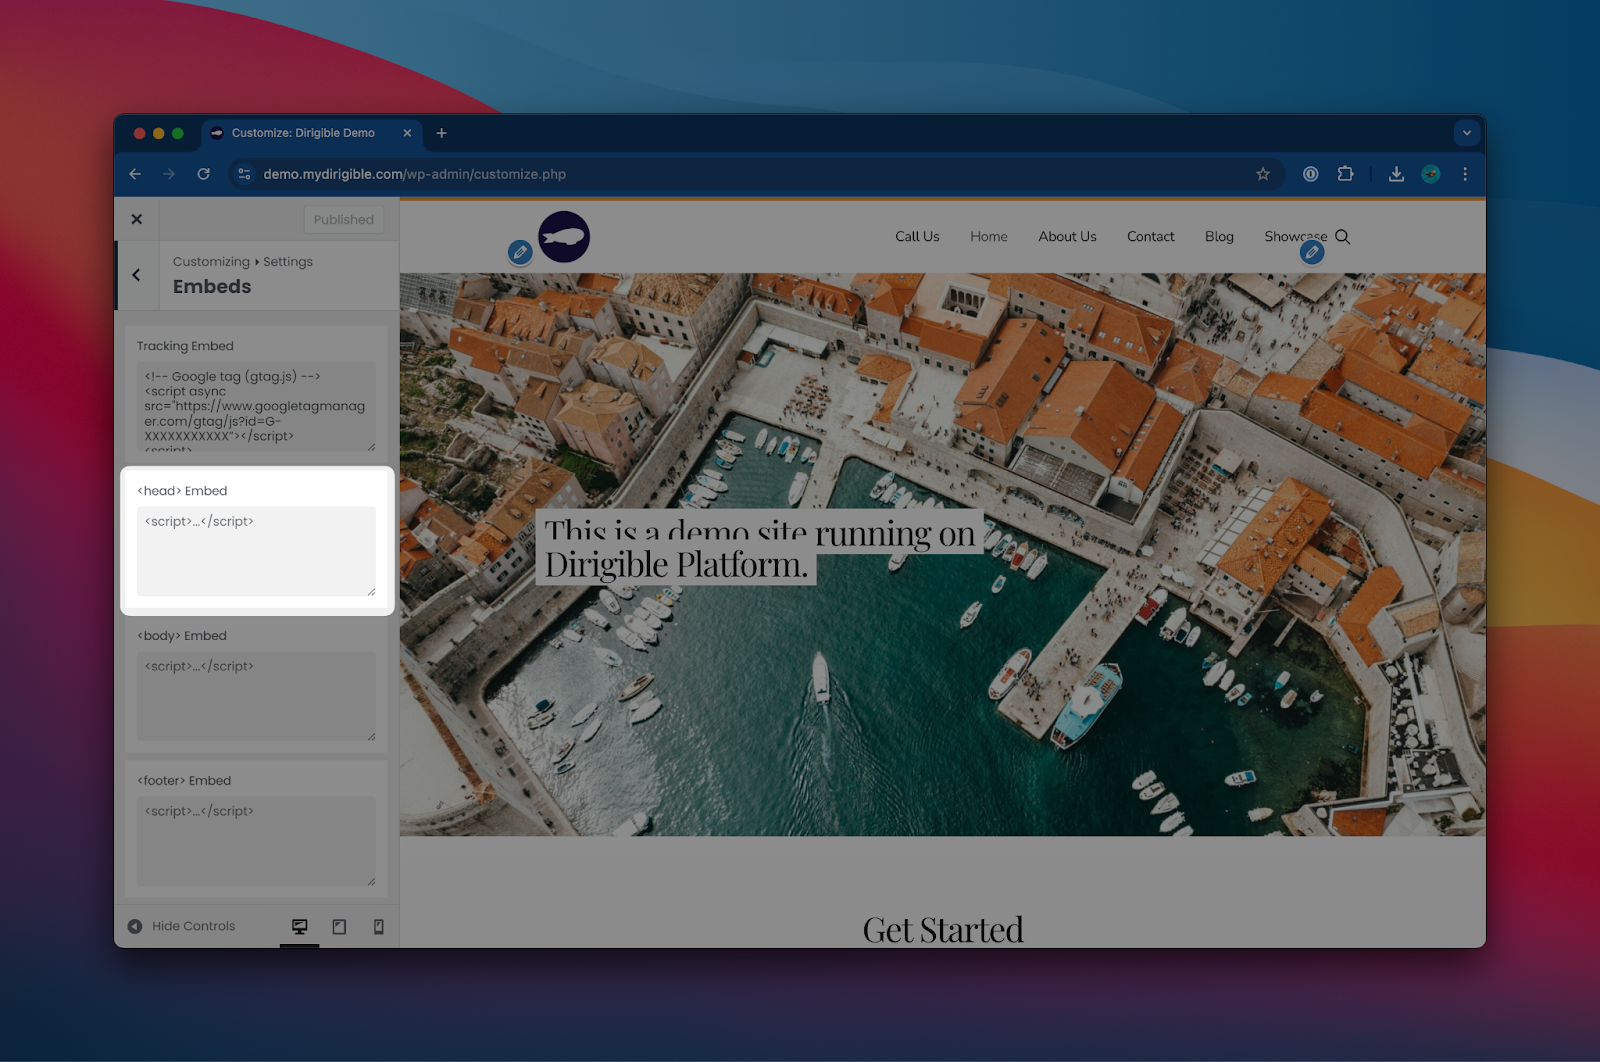Screen dimensions: 1600x1062
Task: Click the Get Started heading
Action: tap(943, 930)
